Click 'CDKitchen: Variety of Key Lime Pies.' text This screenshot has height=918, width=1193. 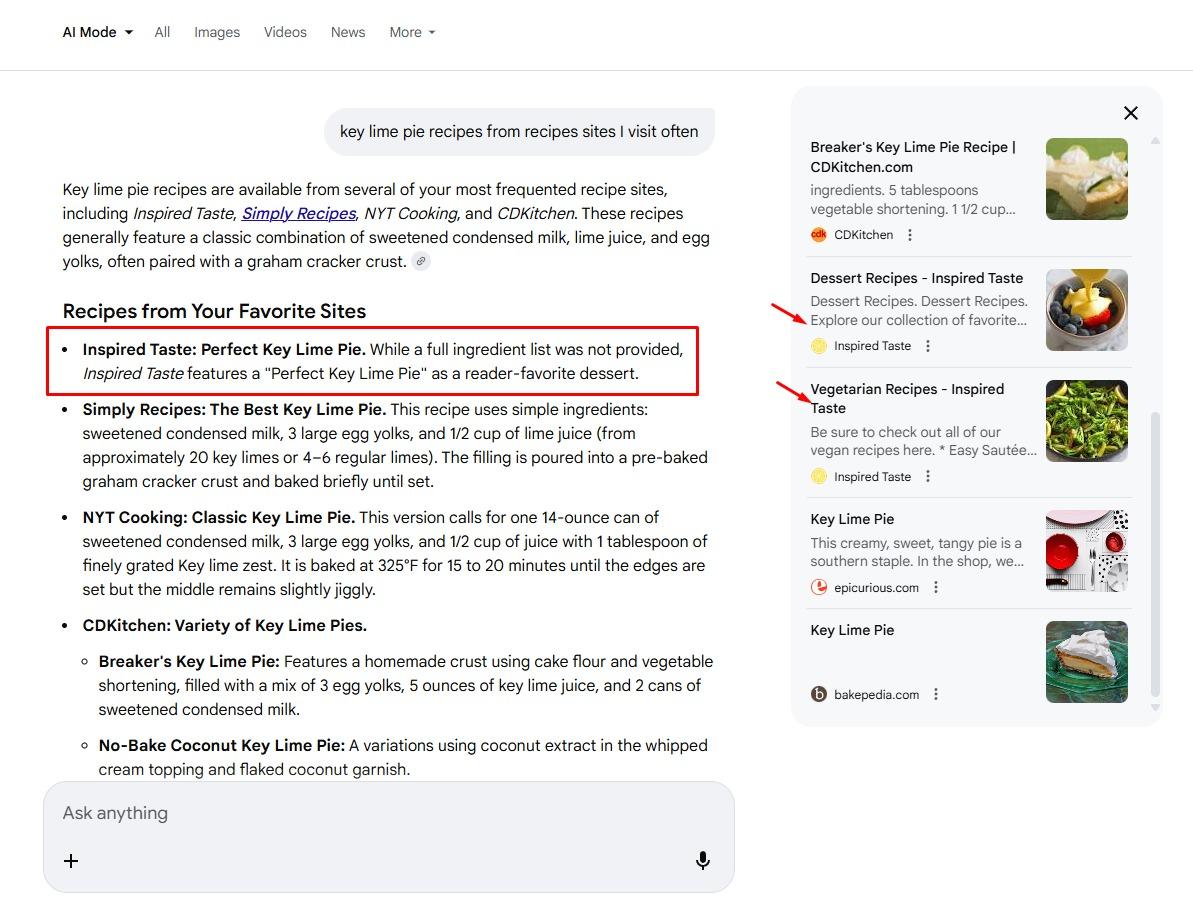pos(224,626)
